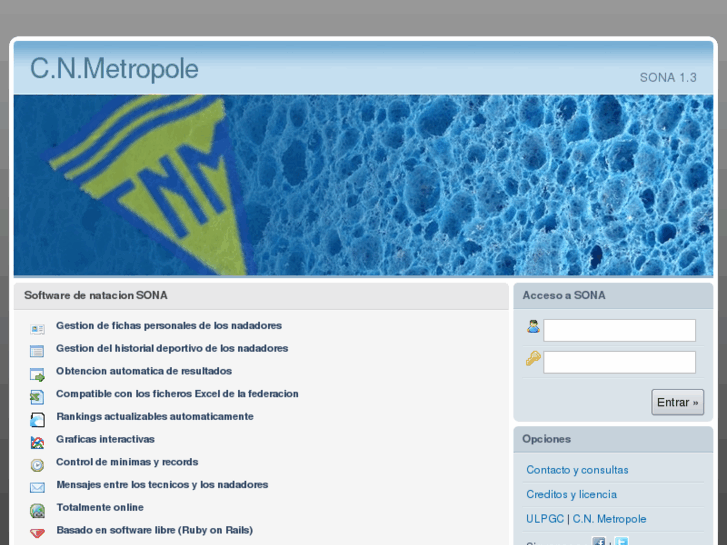Click the user avatar icon in Acceso a SONA
Screen dimensions: 727x545
[x=533, y=327]
